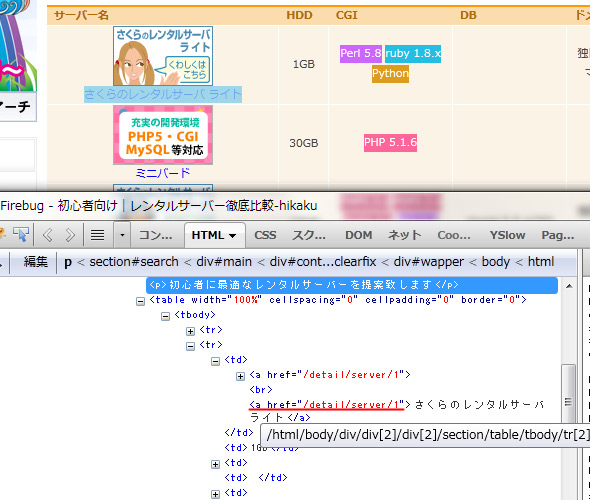Select div#cont...clearfix in the breadcrumb
Screen dimensions: 590x500
click(323, 261)
